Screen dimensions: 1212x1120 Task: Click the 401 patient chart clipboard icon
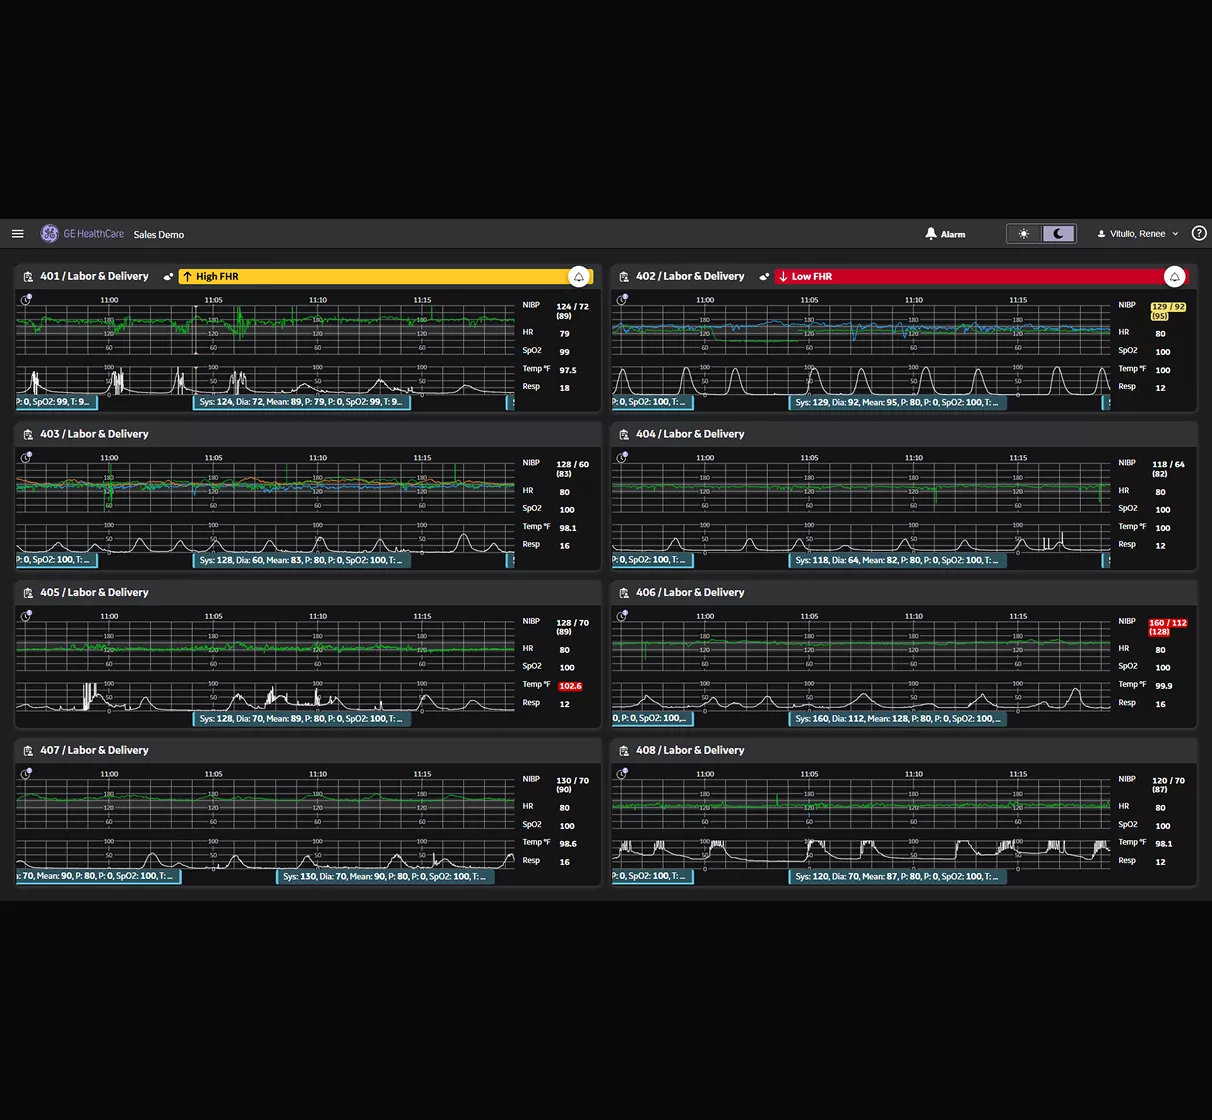pyautogui.click(x=28, y=277)
